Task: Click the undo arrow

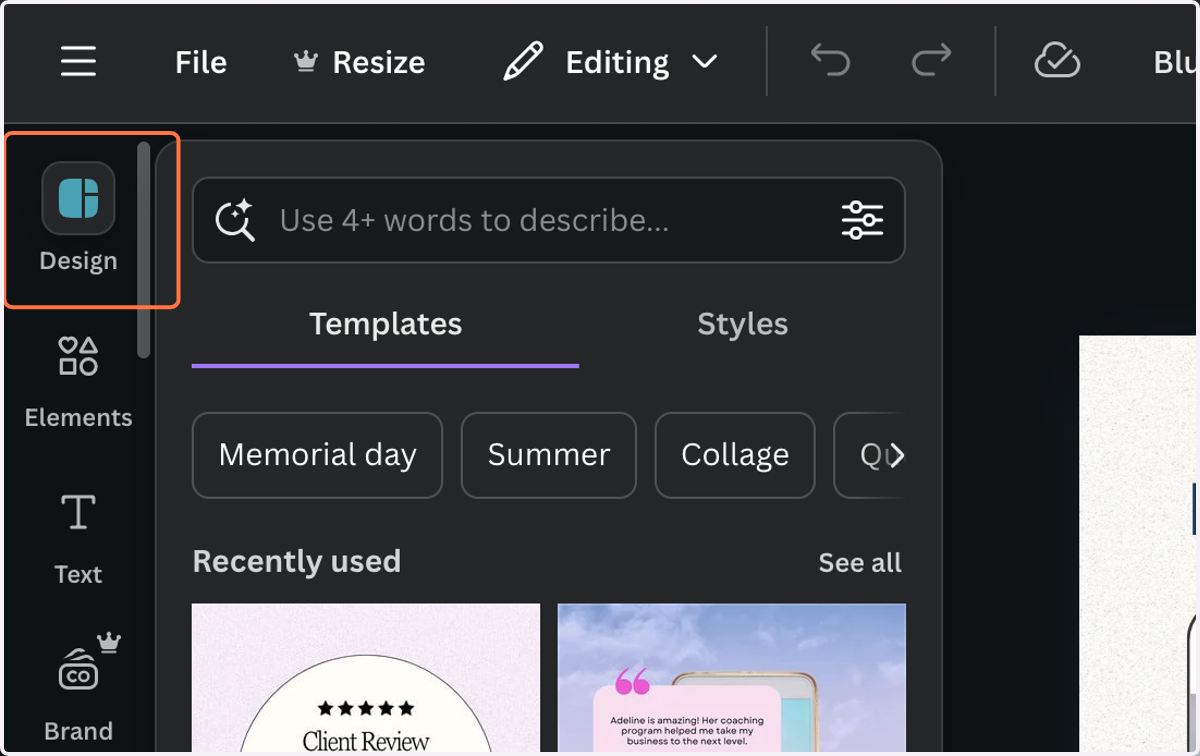Action: 830,62
